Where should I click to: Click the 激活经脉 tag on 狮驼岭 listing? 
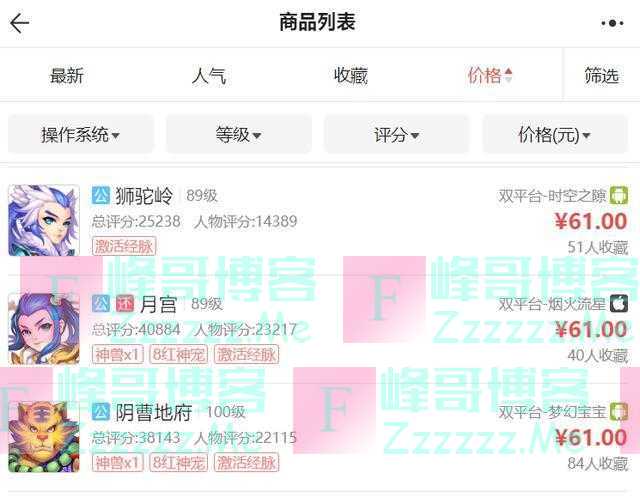(124, 246)
